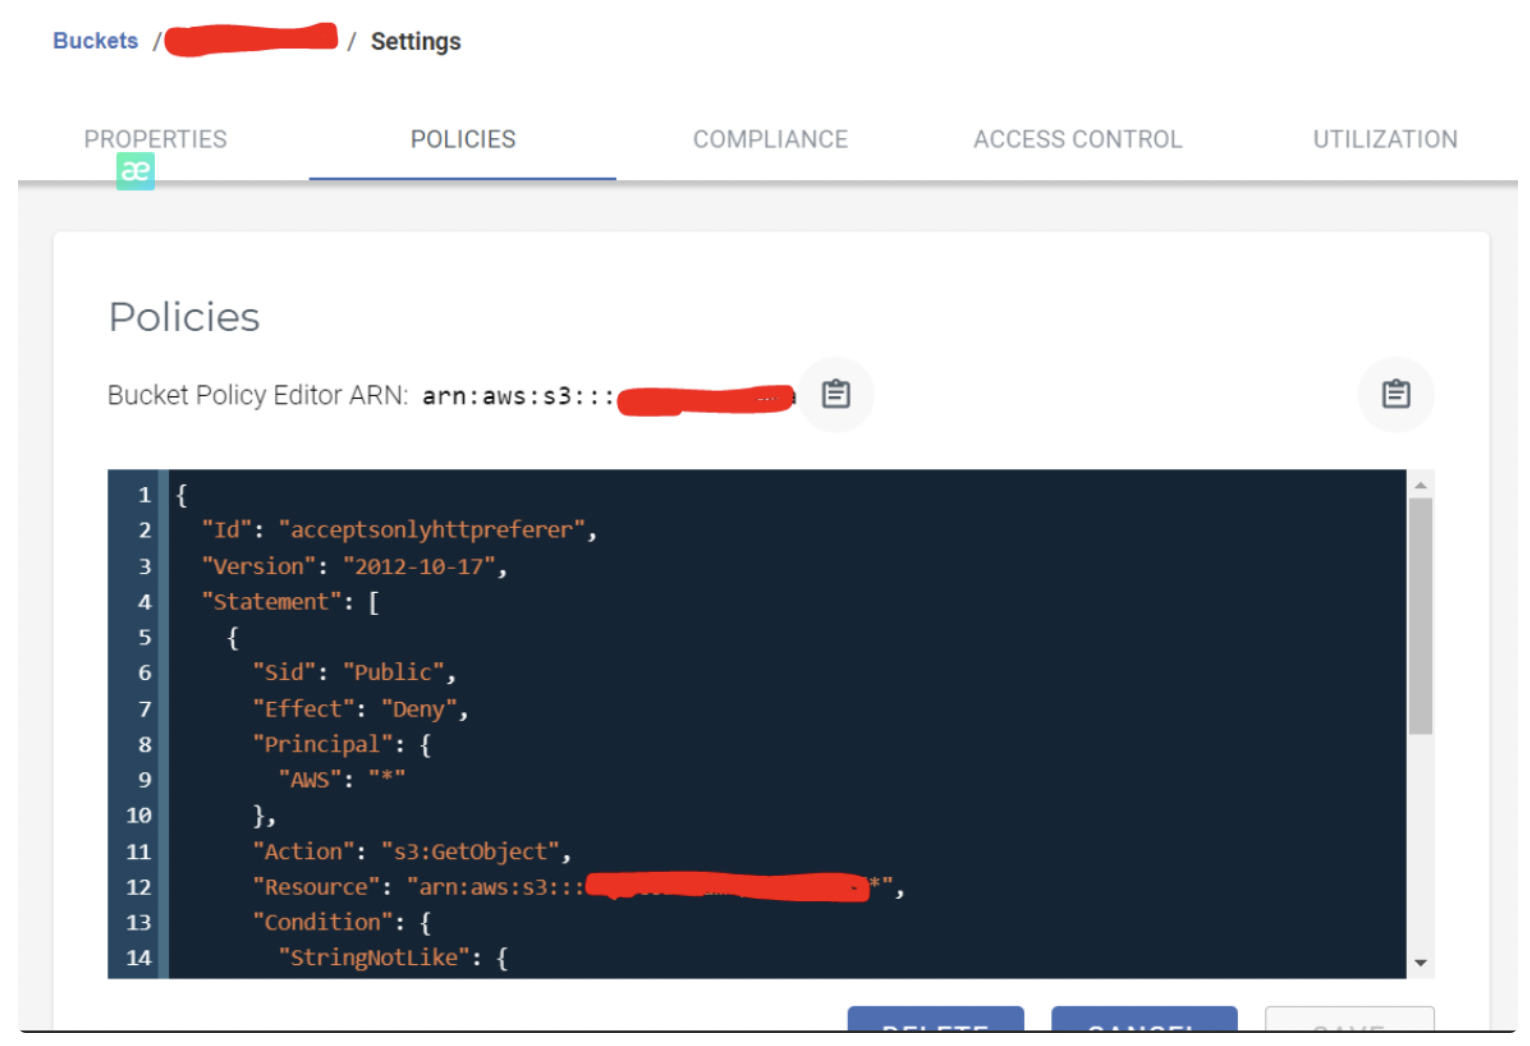Copy the bucket ARN with the clipboard icon
1530x1046 pixels.
click(x=836, y=395)
